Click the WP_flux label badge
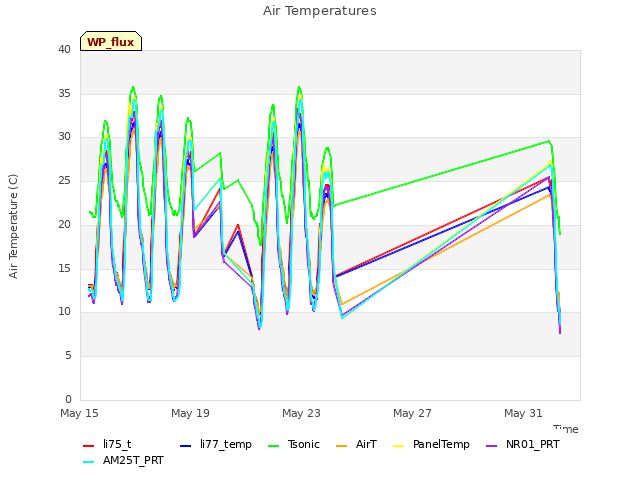The height and width of the screenshot is (480, 640). pyautogui.click(x=111, y=41)
